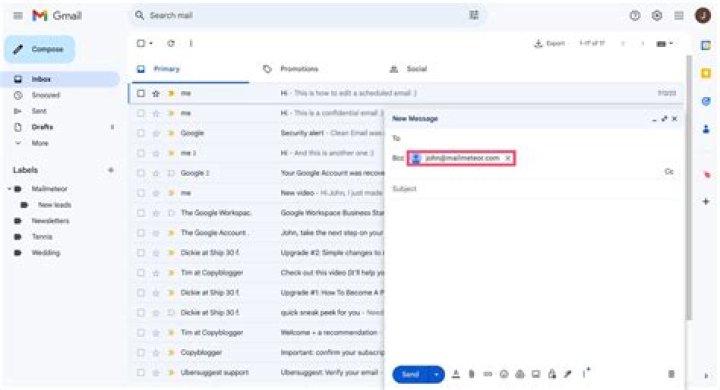Open the select-all checkbox dropdown
The image size is (720, 390).
pos(151,43)
